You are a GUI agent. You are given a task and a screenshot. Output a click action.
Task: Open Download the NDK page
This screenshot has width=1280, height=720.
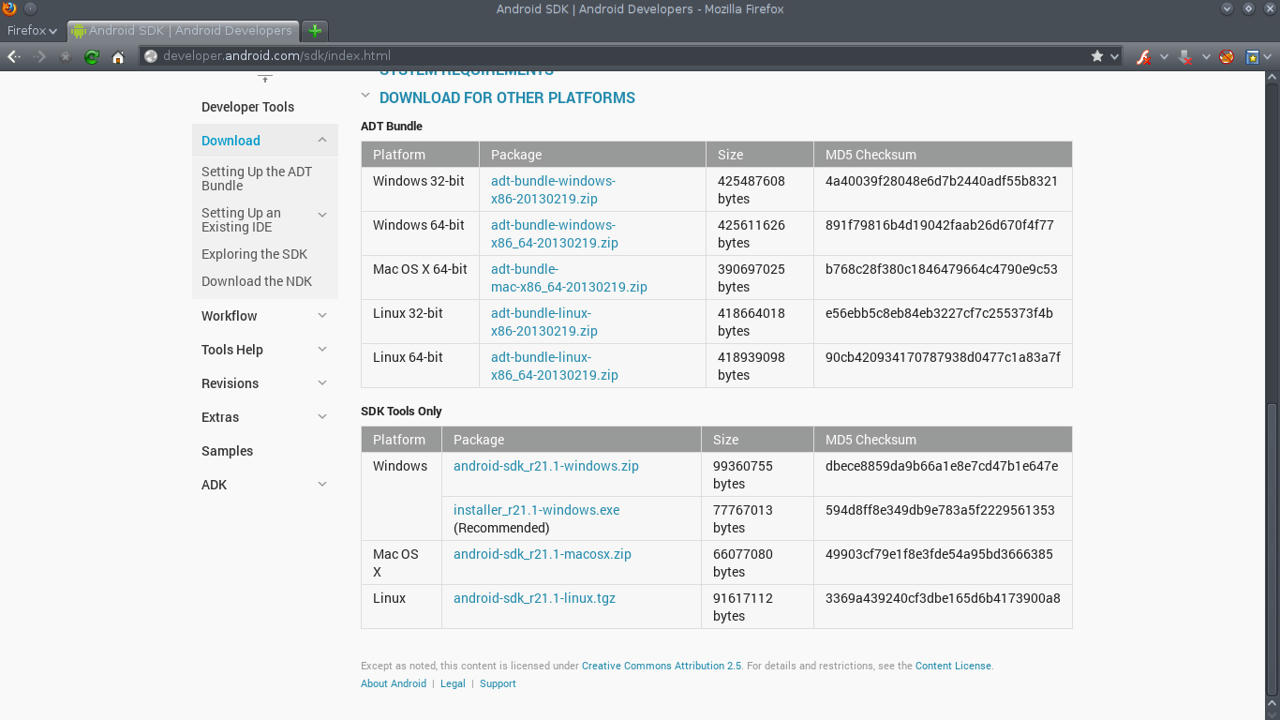click(257, 281)
